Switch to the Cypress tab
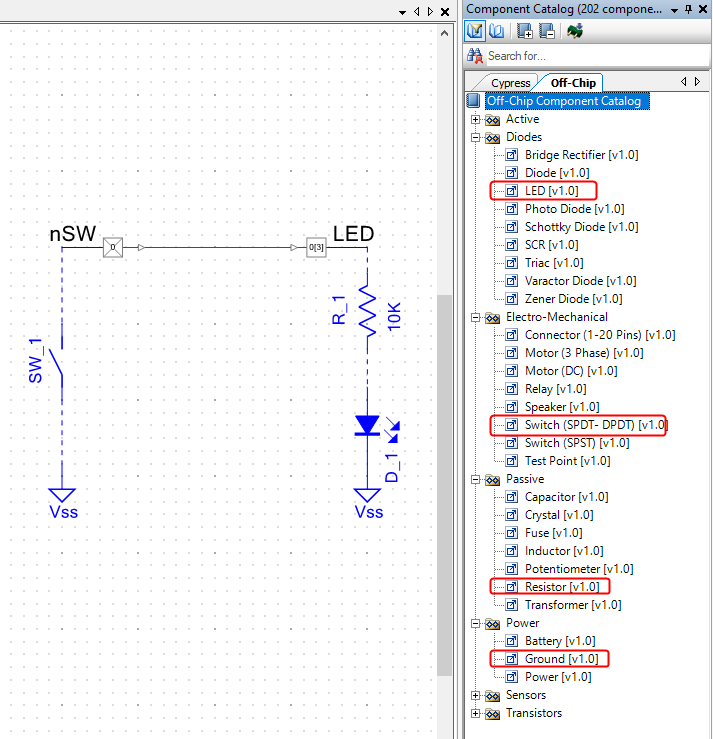713x739 pixels. coord(510,83)
